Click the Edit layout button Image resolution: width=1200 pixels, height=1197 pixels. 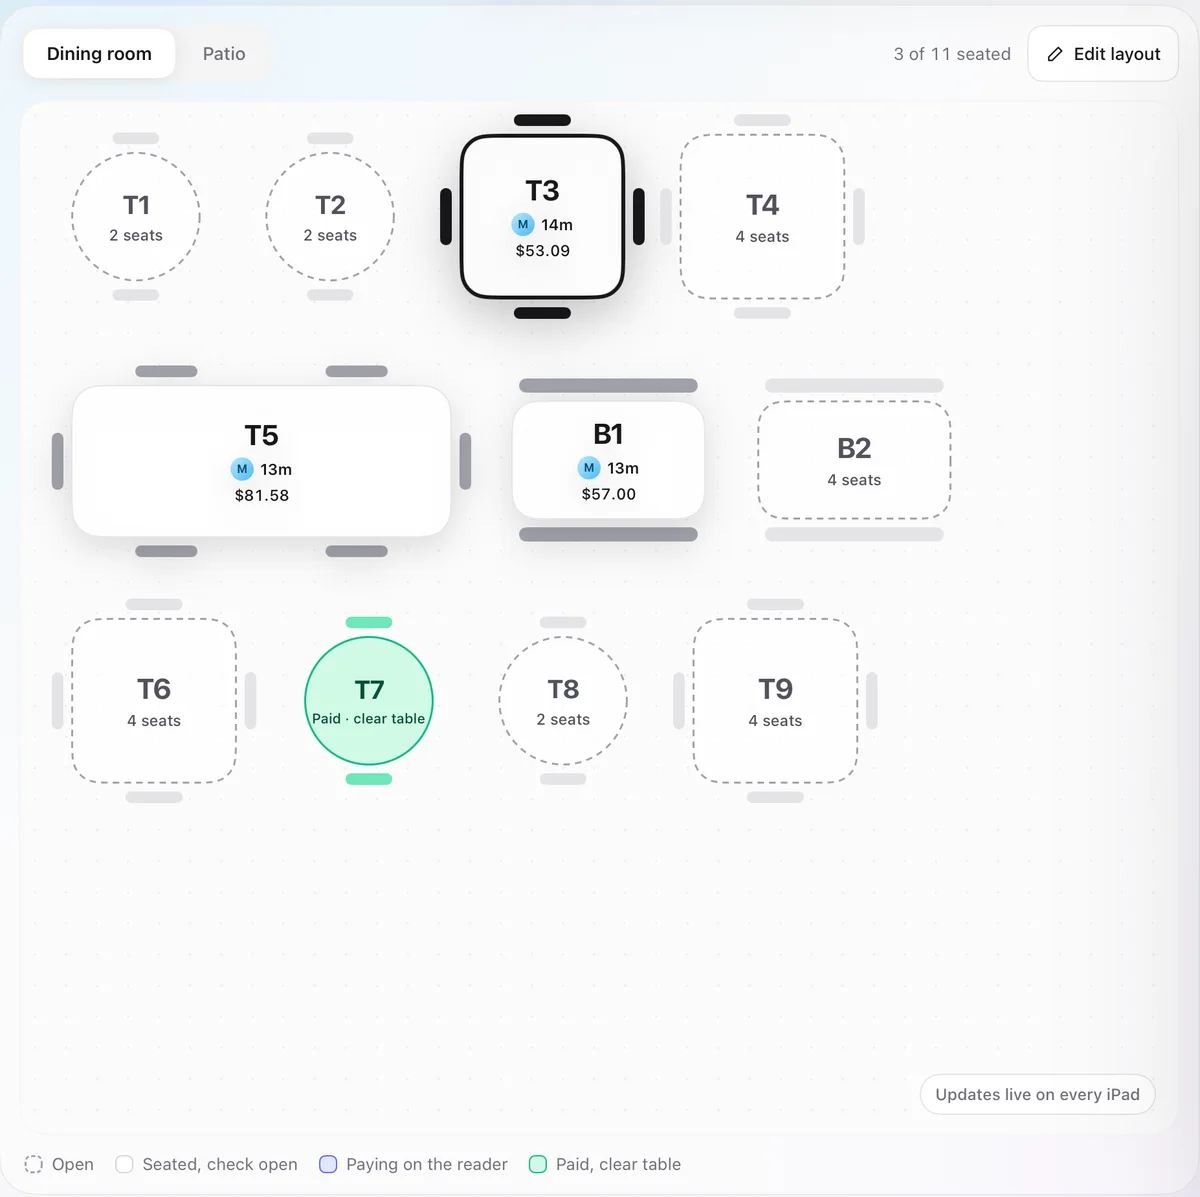[x=1103, y=54]
